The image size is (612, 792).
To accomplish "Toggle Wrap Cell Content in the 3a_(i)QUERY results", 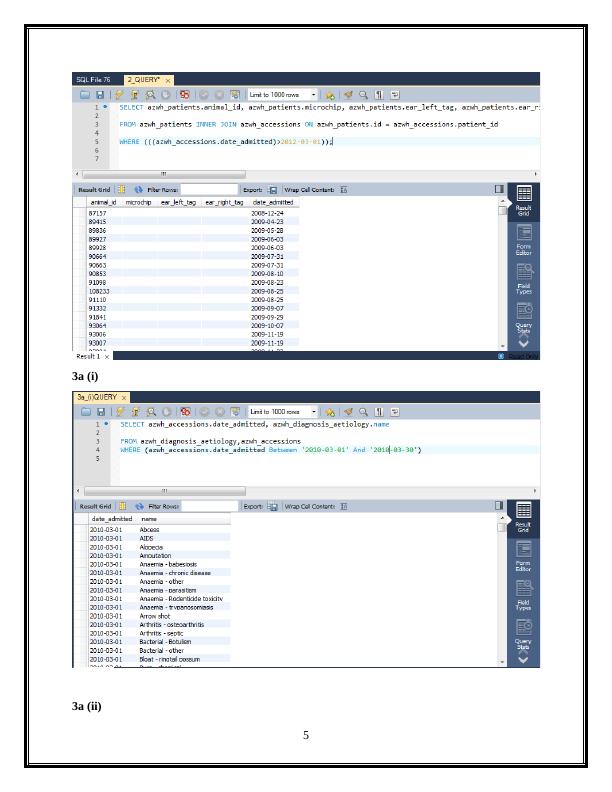I will [x=343, y=506].
